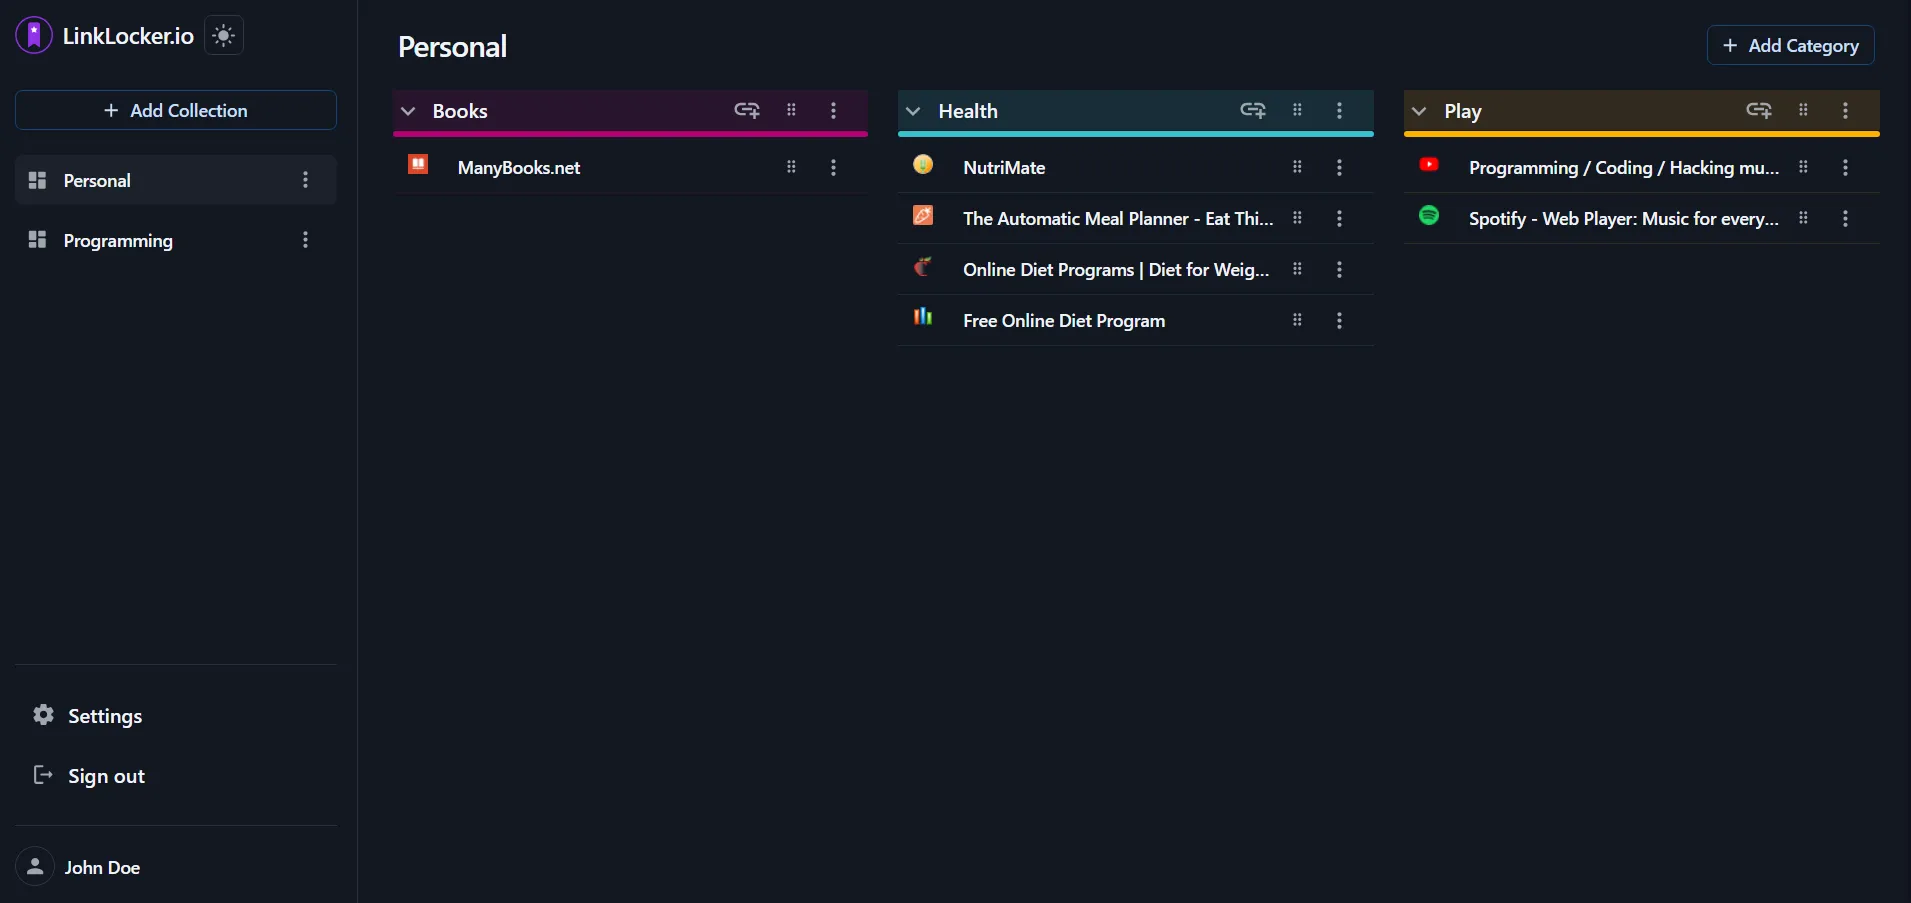Collapse the Books category

coord(408,111)
